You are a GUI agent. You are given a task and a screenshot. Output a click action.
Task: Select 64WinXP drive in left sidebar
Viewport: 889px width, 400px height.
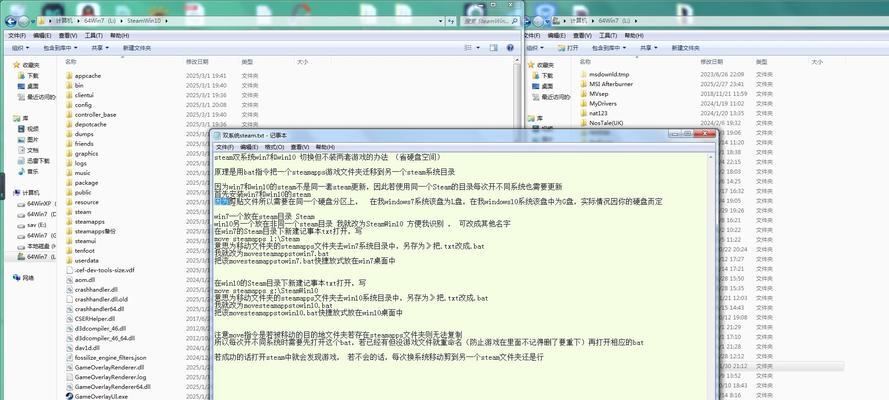pyautogui.click(x=36, y=203)
